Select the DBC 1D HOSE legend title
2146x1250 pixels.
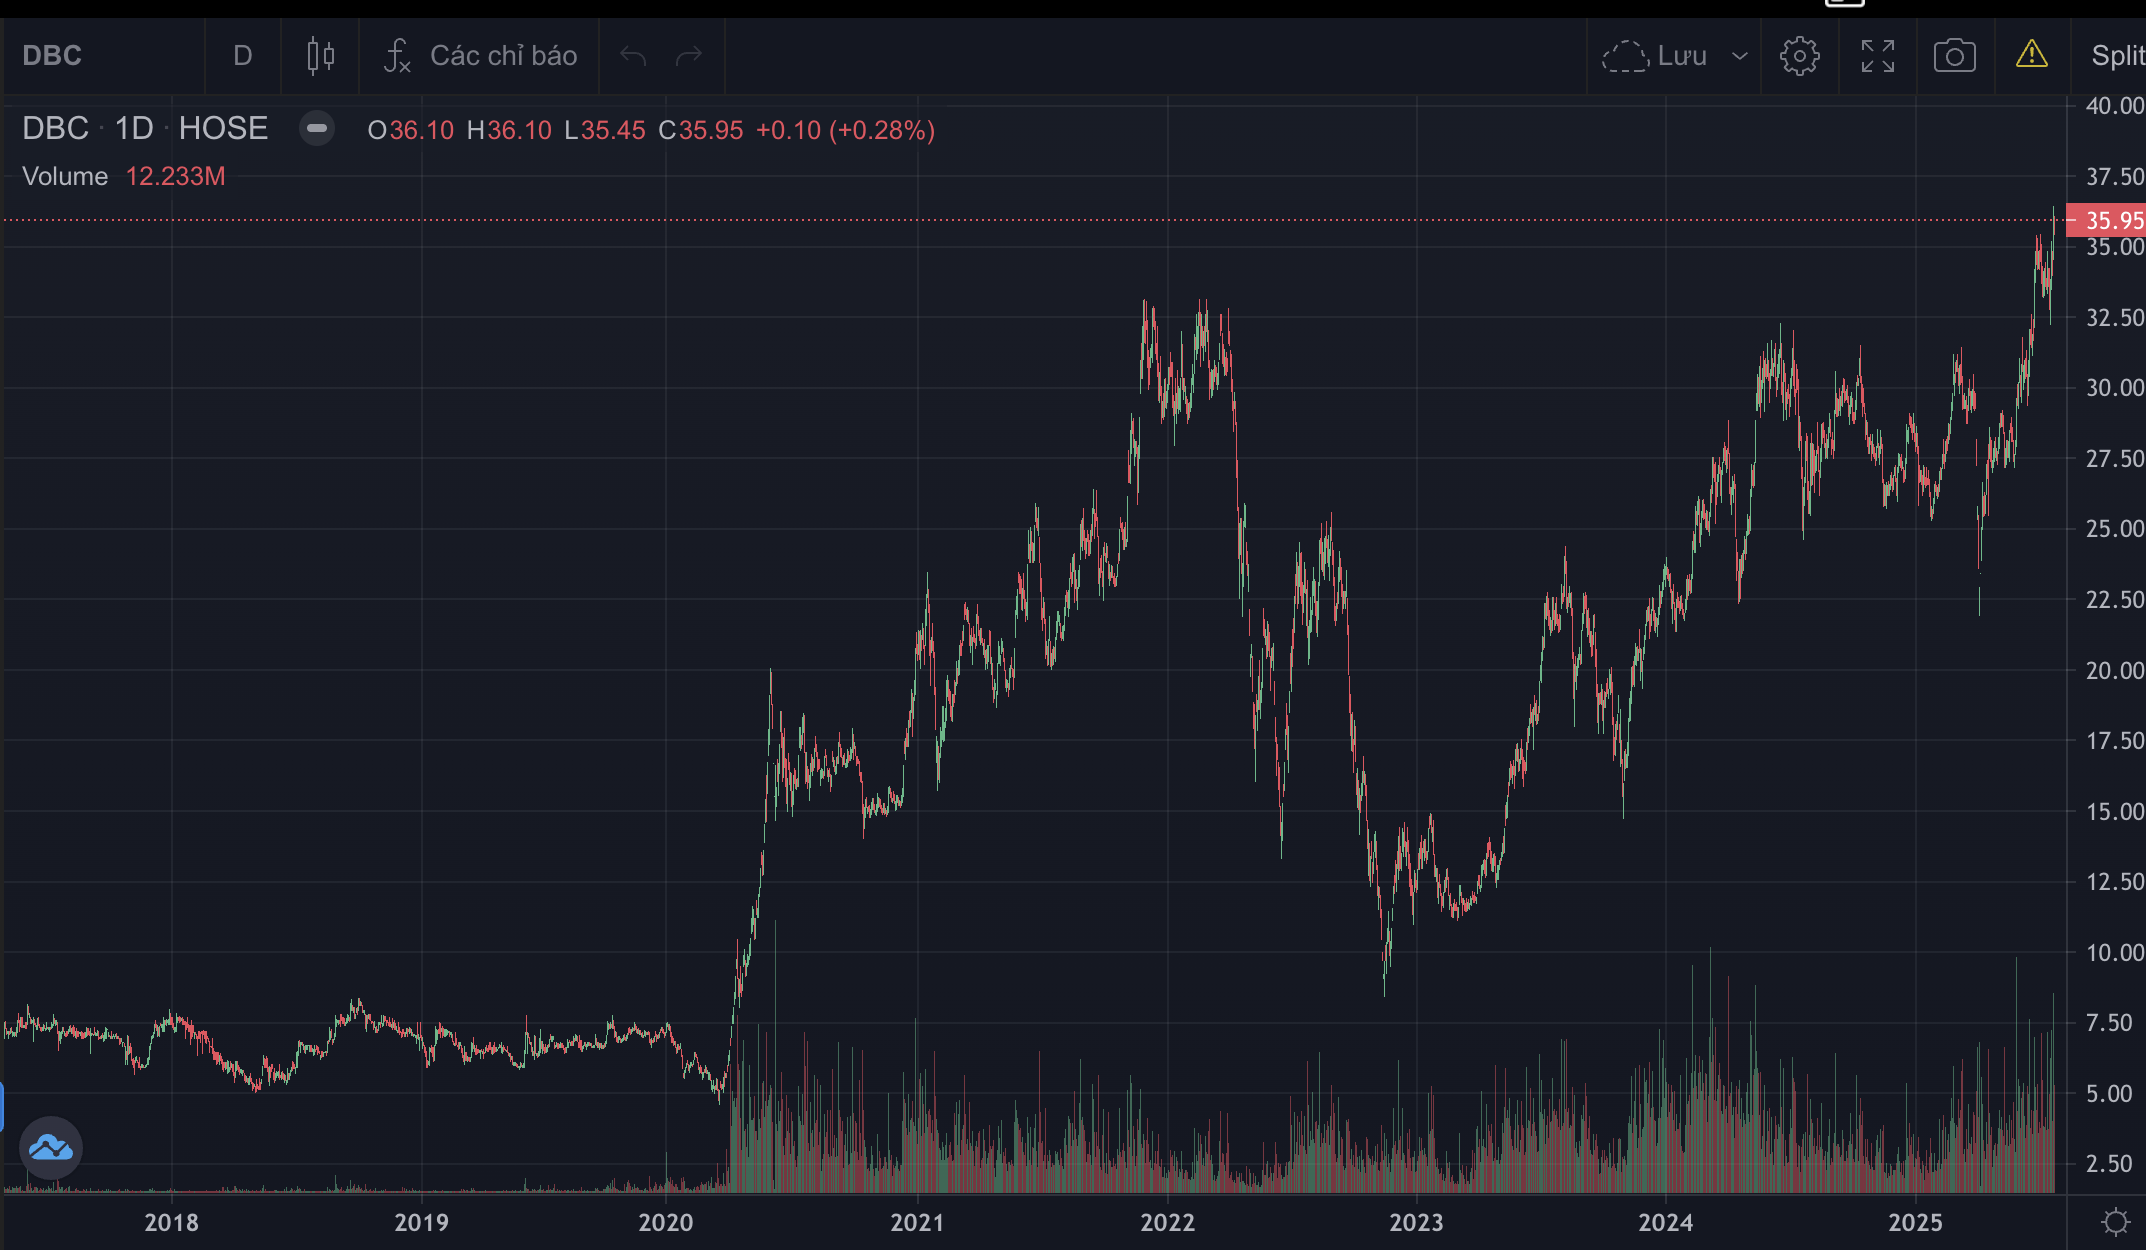[145, 128]
